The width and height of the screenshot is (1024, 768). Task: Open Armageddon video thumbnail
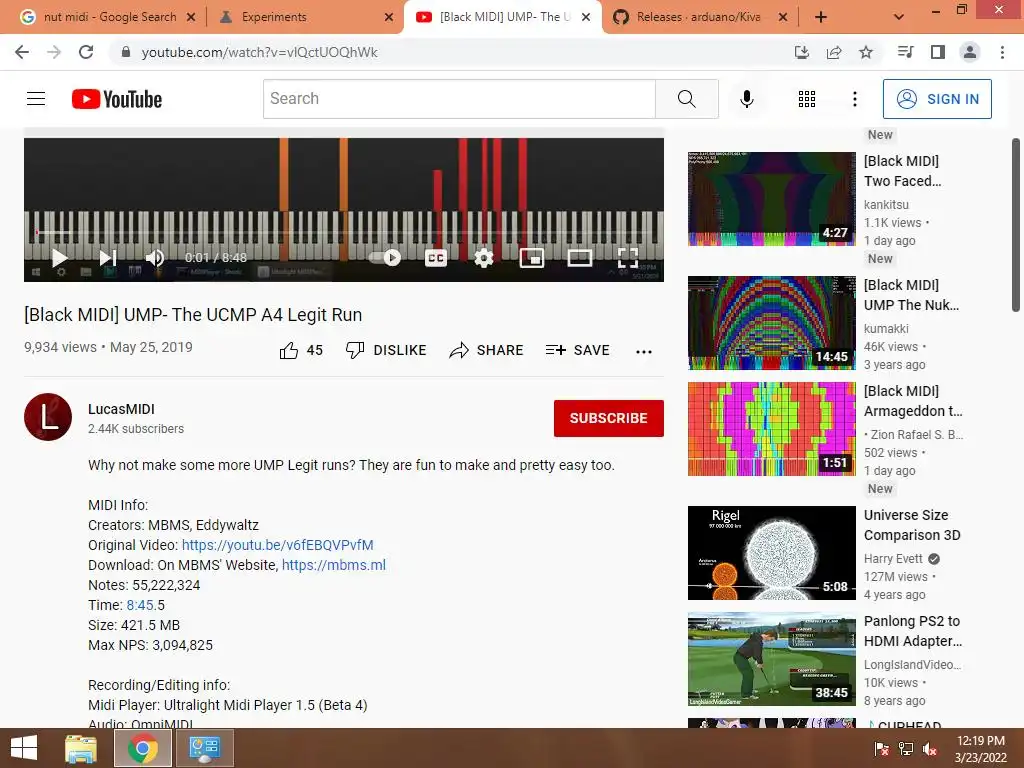[771, 428]
